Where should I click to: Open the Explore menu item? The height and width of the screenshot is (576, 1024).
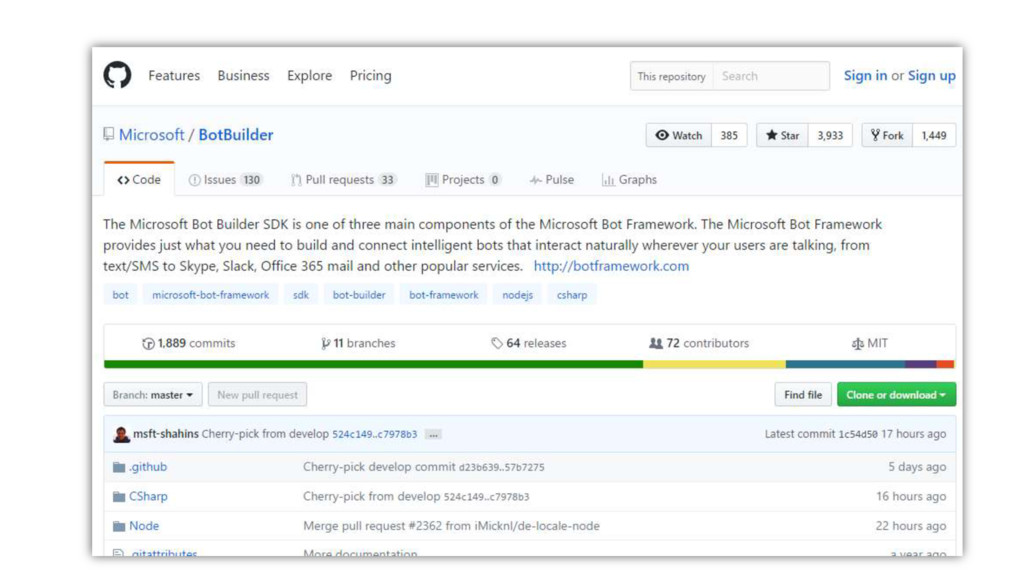point(310,75)
